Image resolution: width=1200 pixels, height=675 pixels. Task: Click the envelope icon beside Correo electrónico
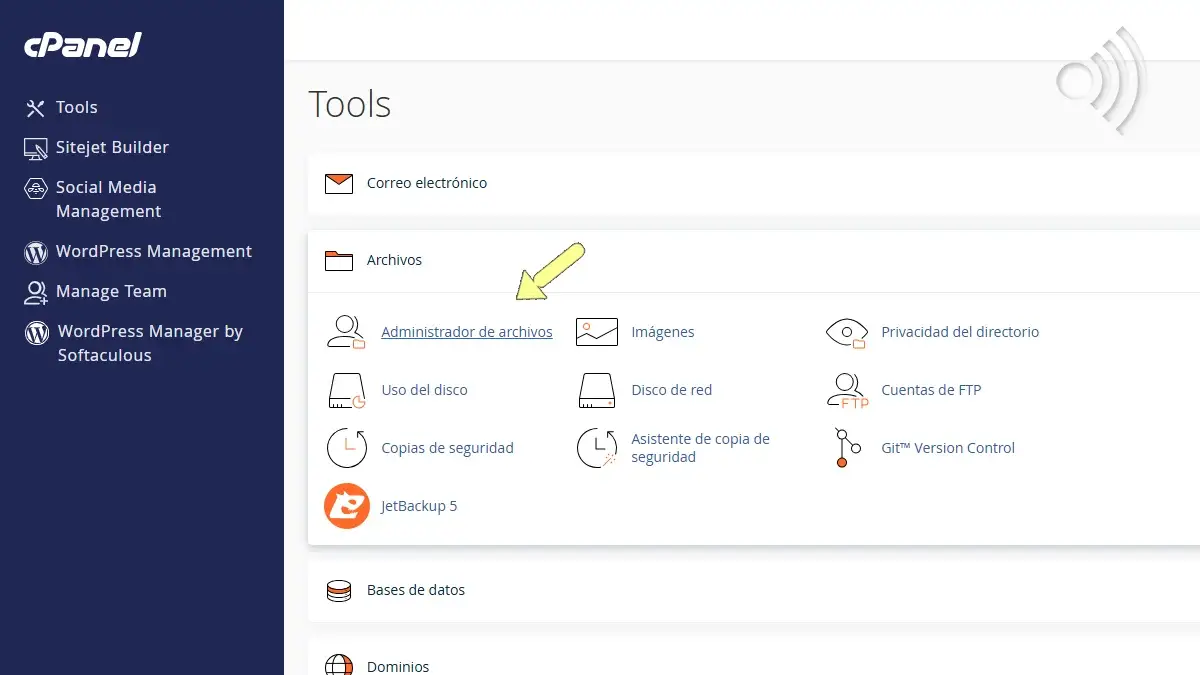339,183
